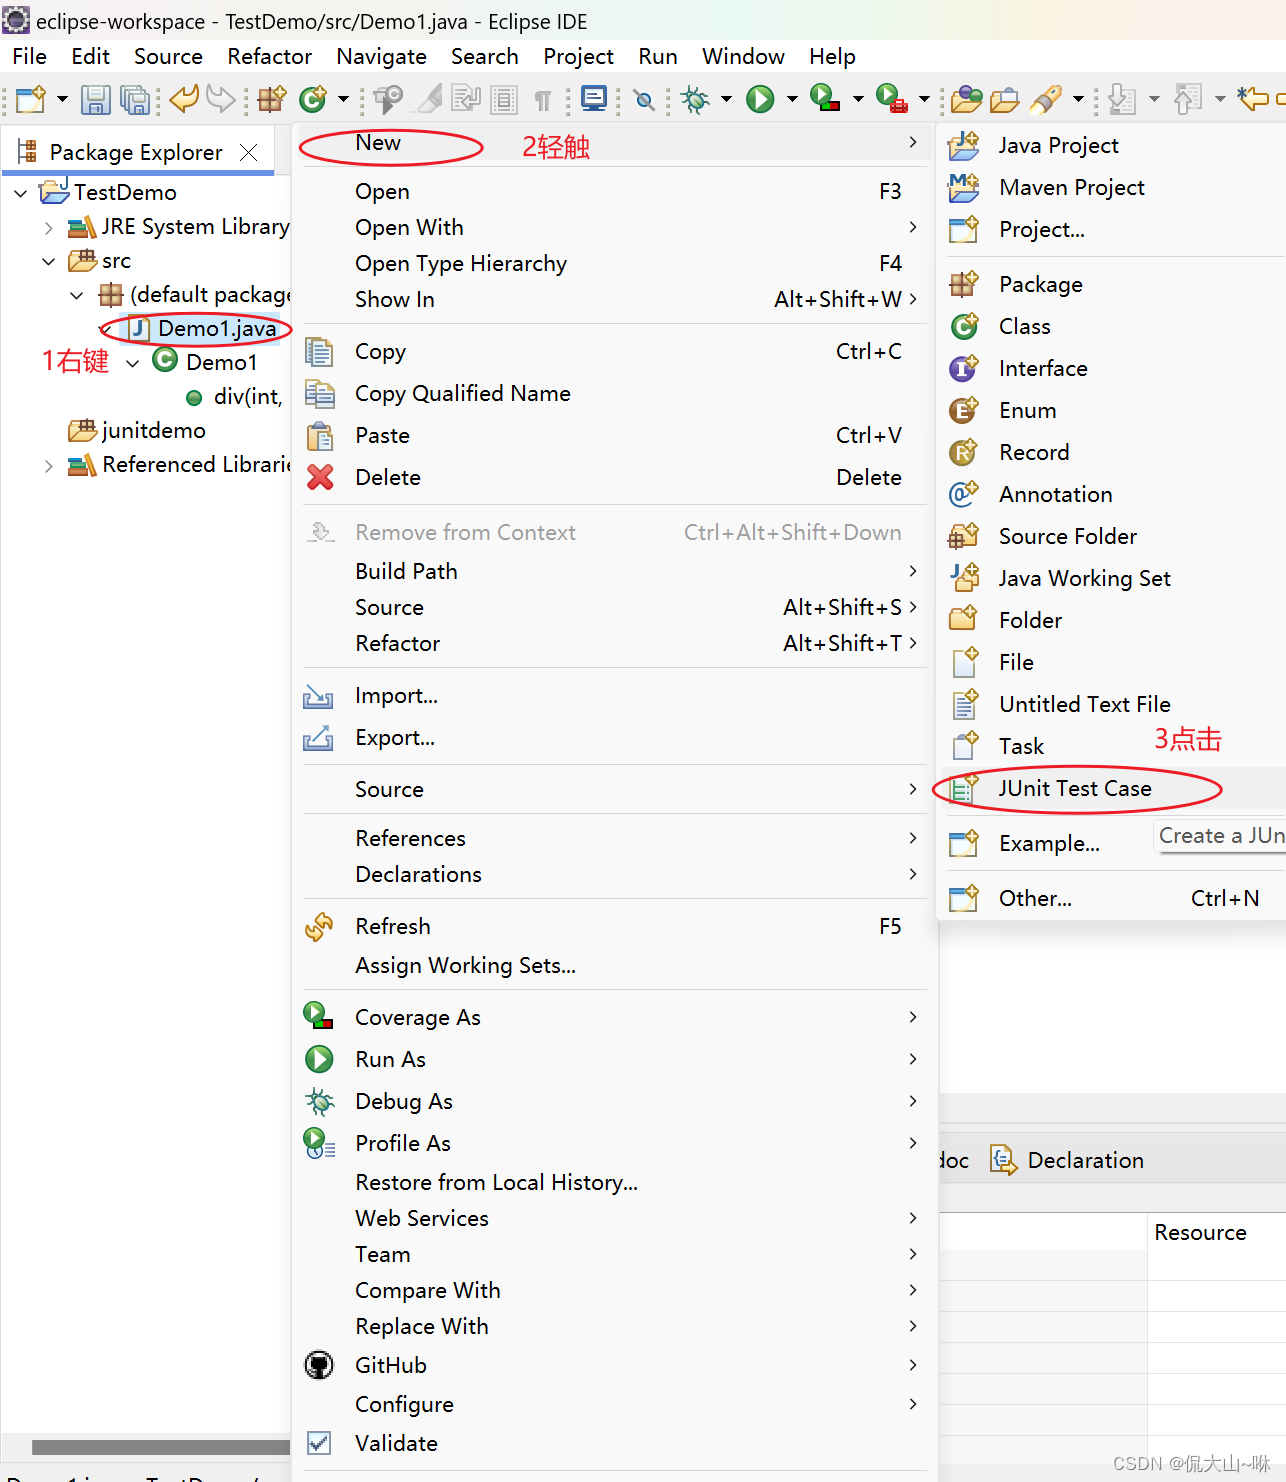
Task: Click the New Java Class toolbar icon
Action: pyautogui.click(x=313, y=99)
